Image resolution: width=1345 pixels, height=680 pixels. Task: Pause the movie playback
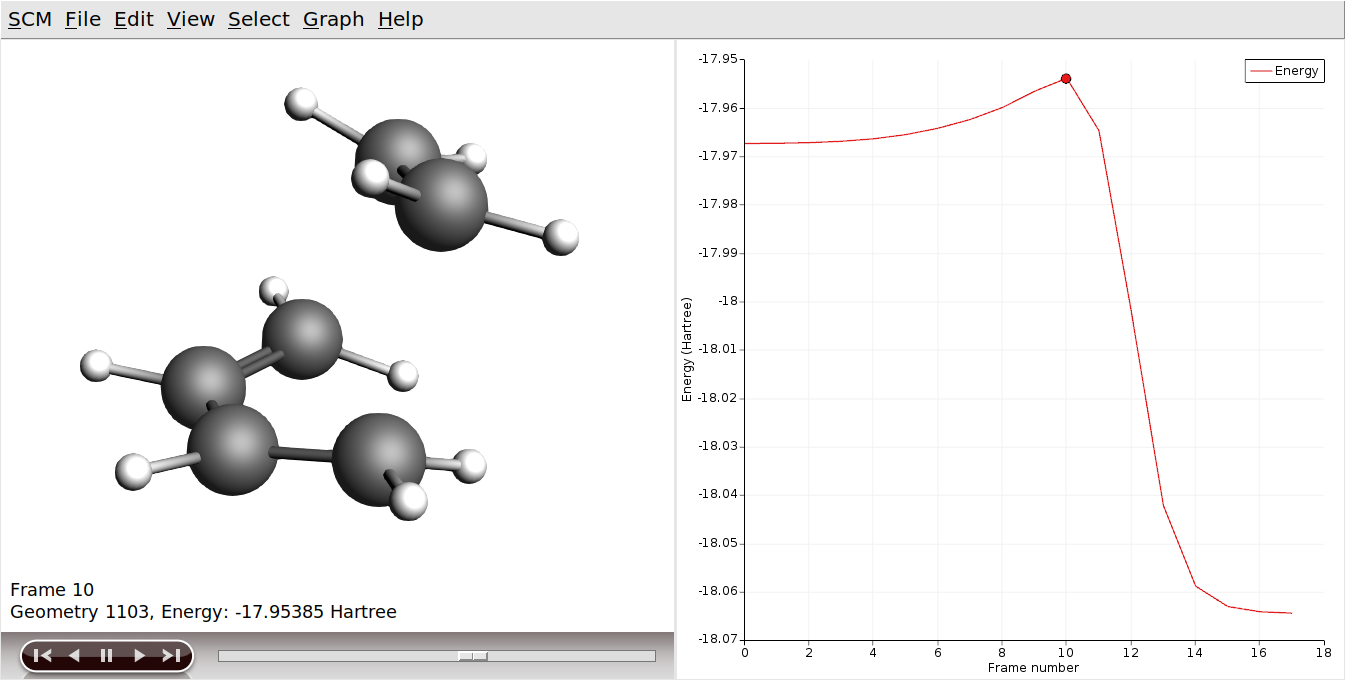click(x=106, y=656)
